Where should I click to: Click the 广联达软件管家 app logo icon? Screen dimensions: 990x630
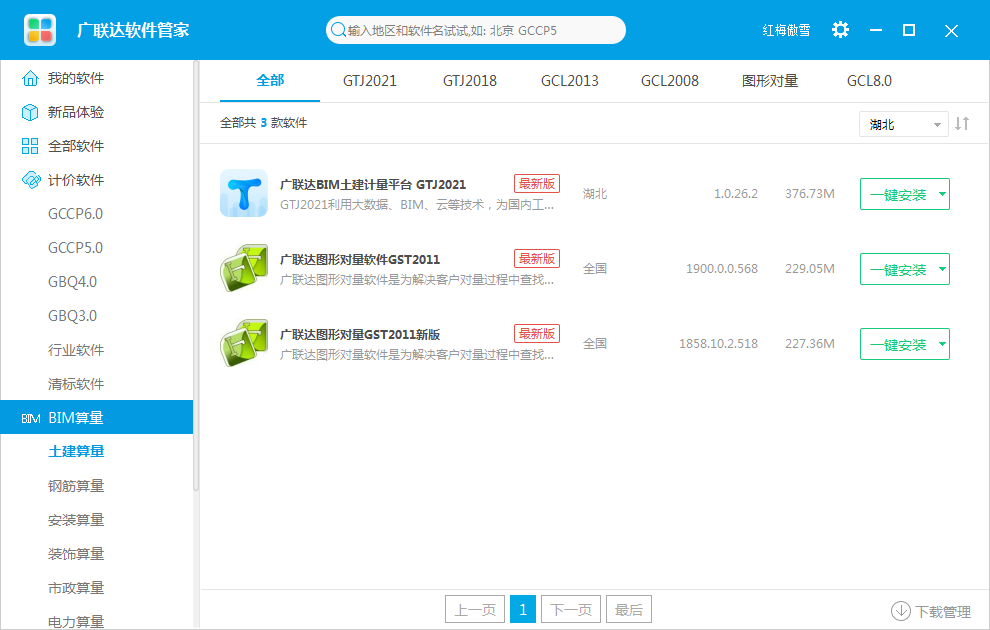tap(40, 30)
